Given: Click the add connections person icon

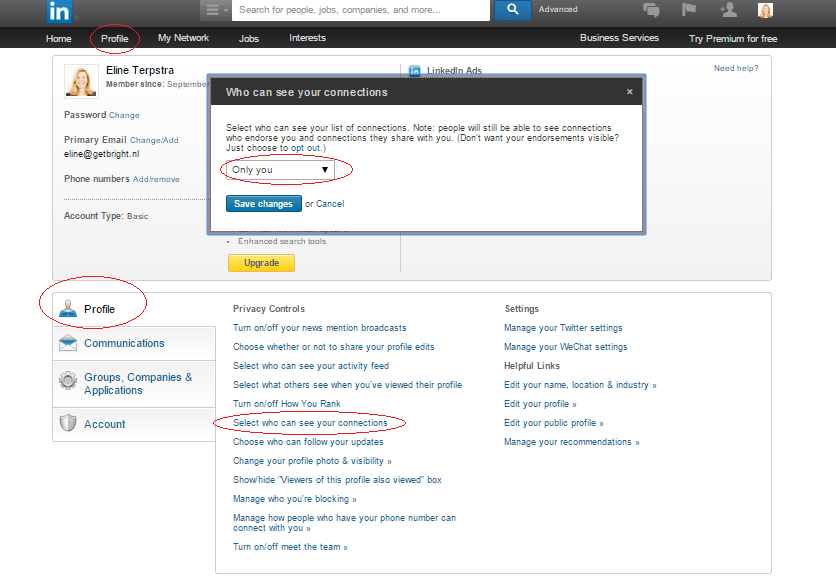Looking at the screenshot, I should (727, 10).
